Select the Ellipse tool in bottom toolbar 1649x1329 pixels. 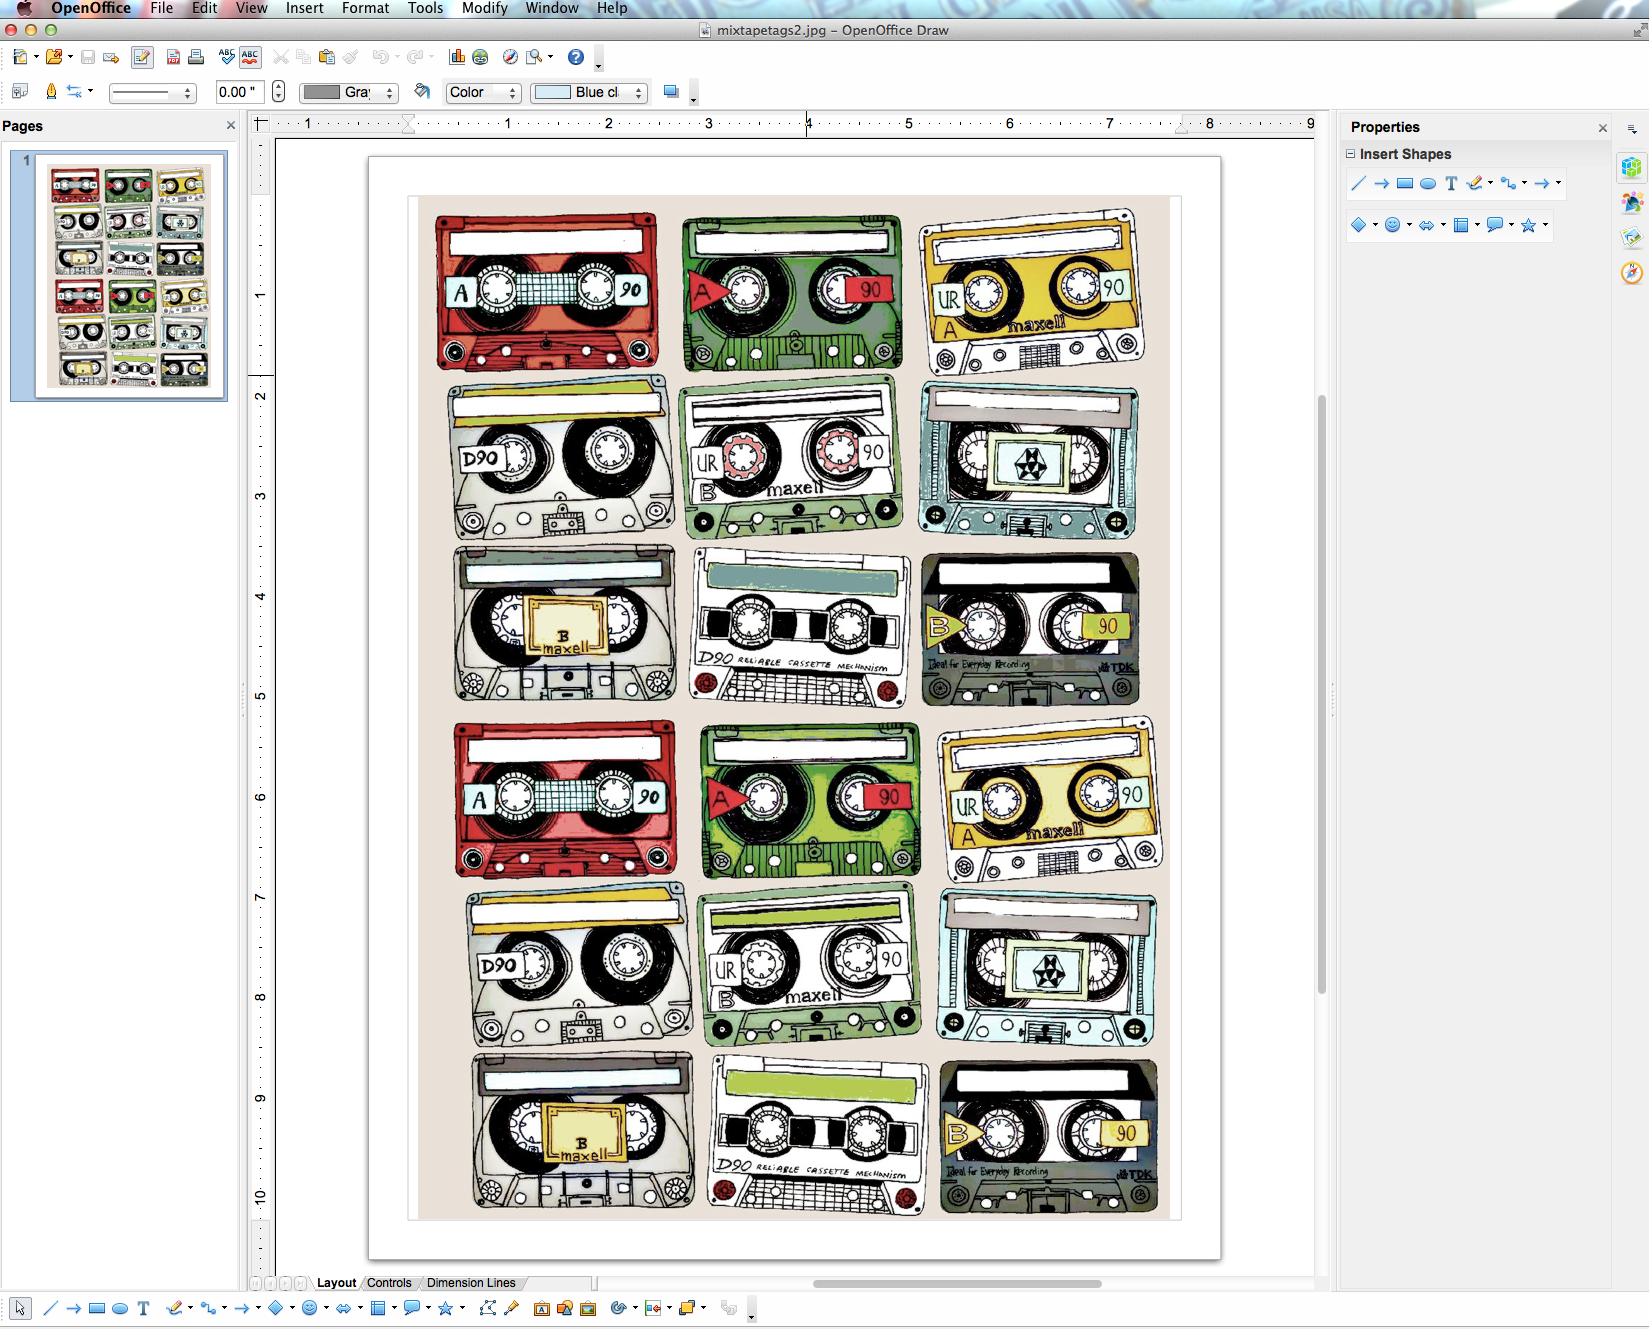pyautogui.click(x=120, y=1308)
